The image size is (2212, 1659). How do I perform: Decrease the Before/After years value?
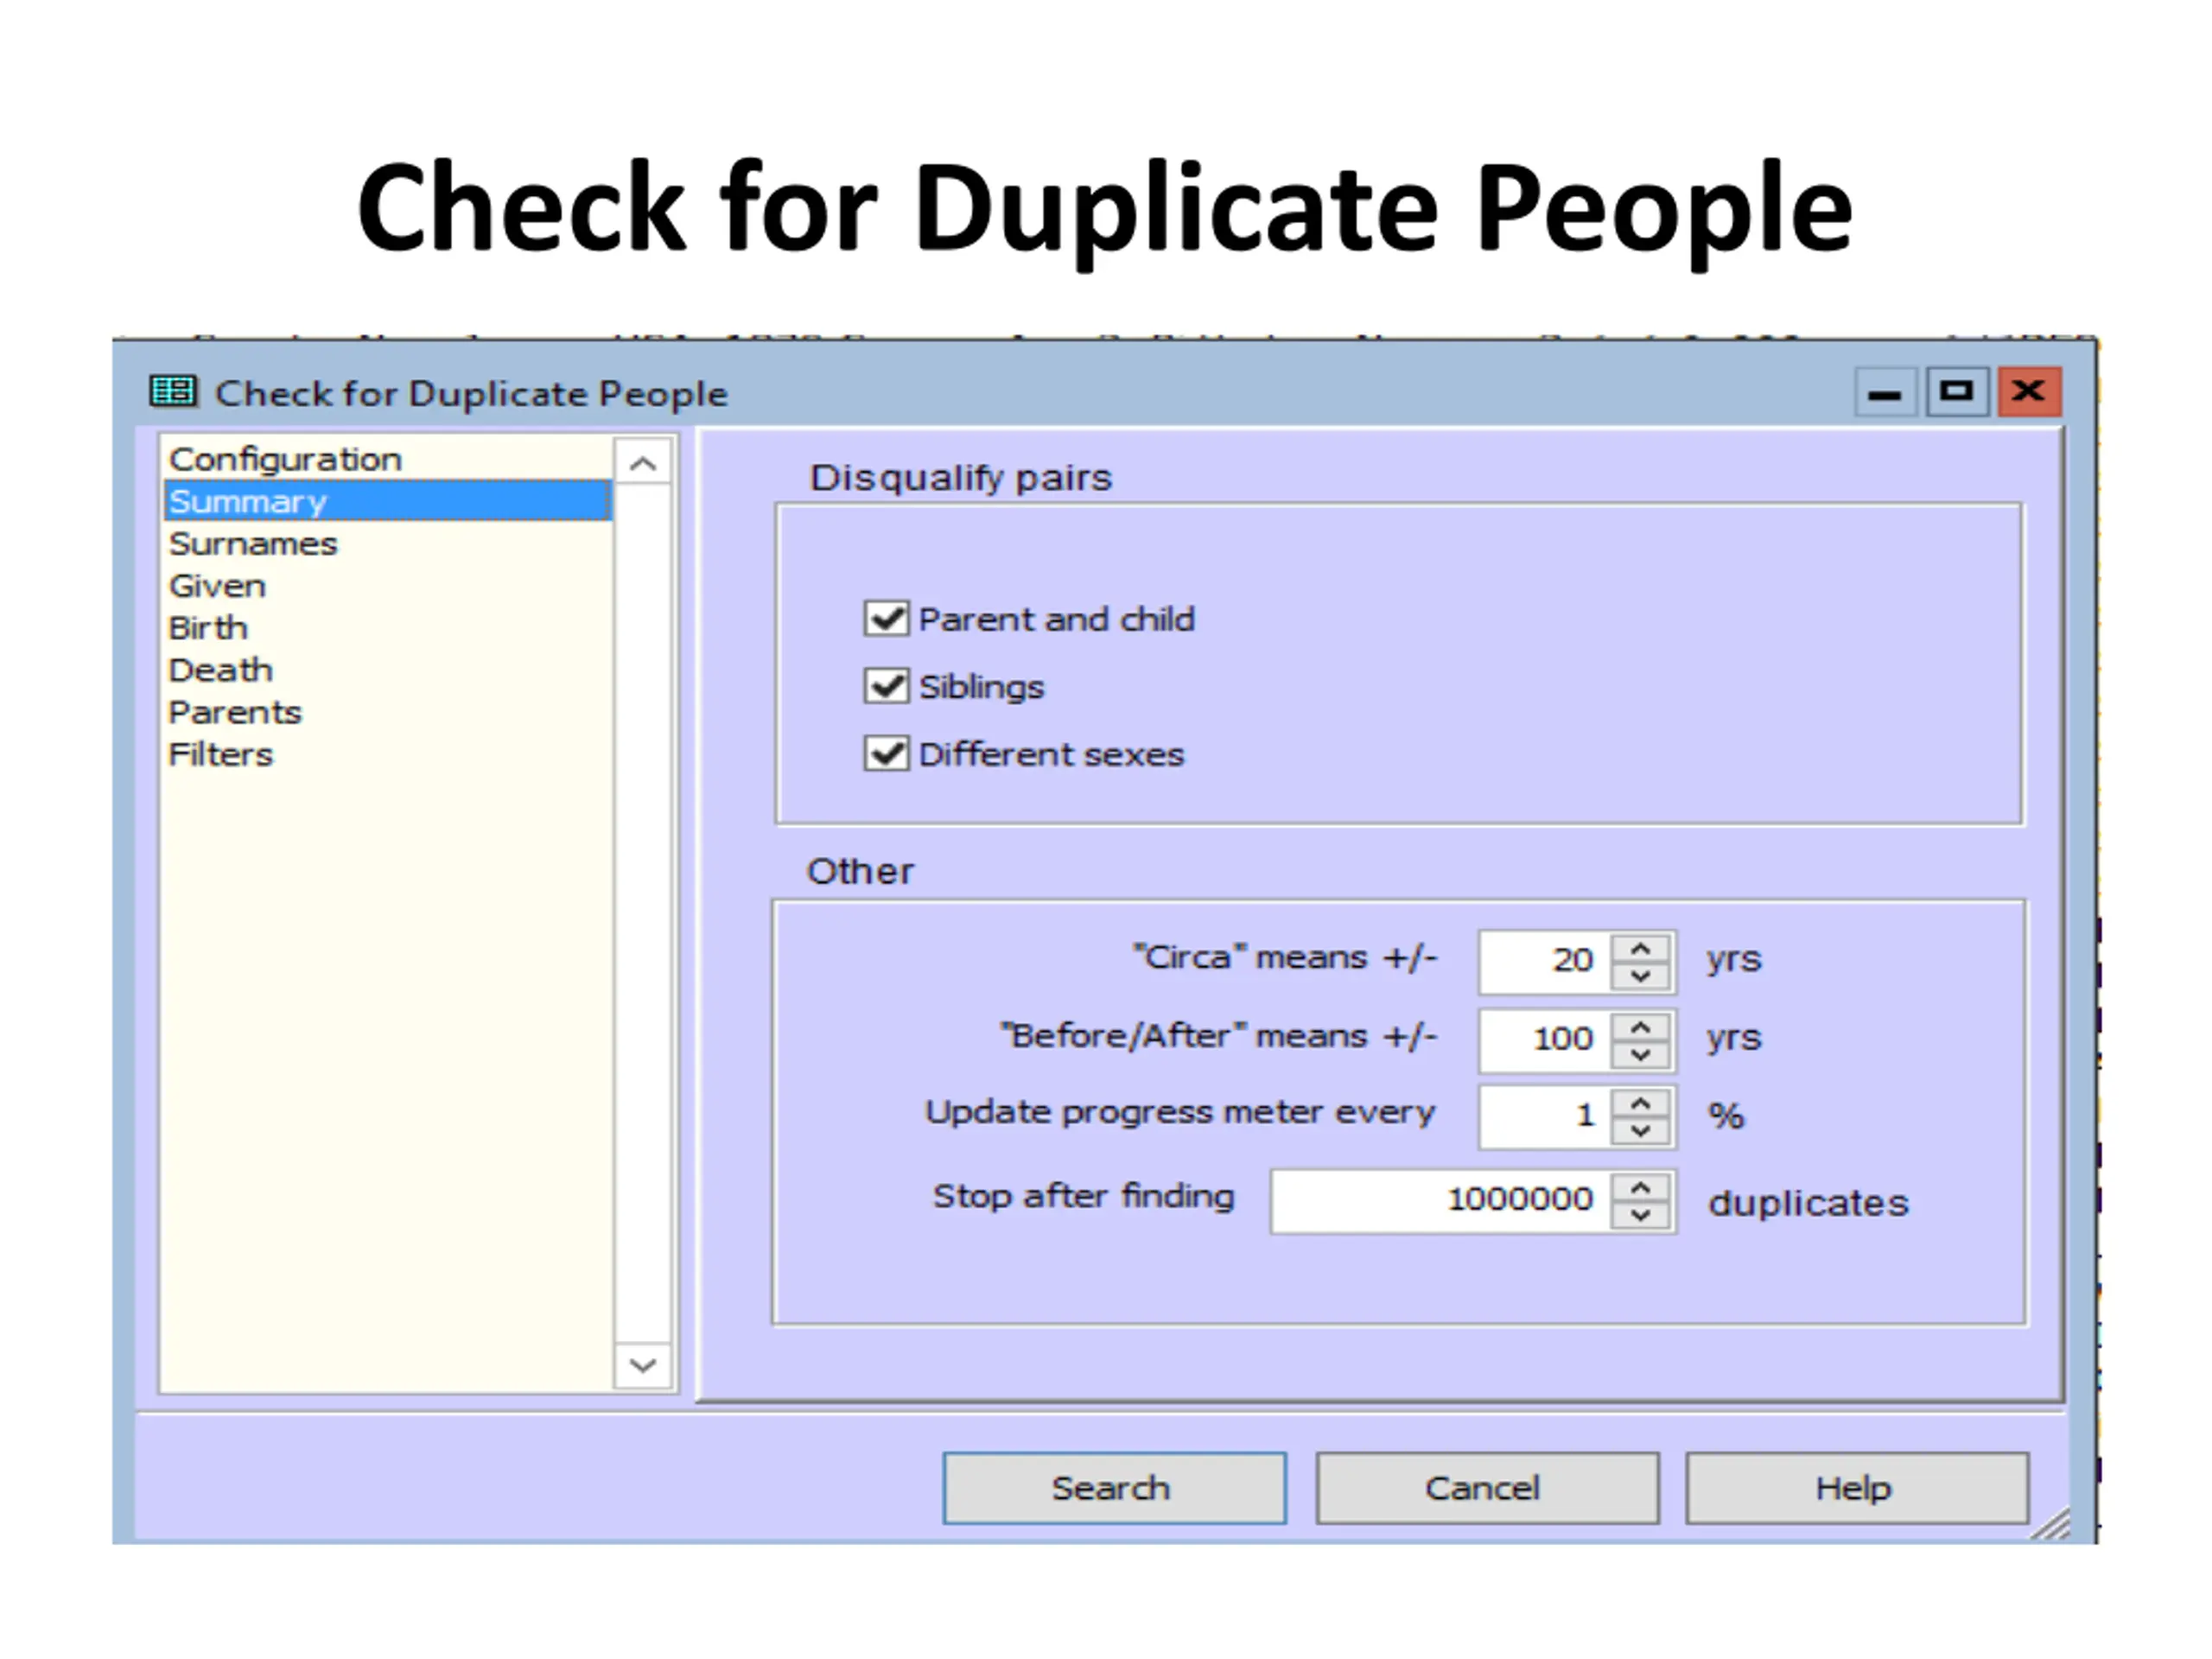(1640, 1054)
